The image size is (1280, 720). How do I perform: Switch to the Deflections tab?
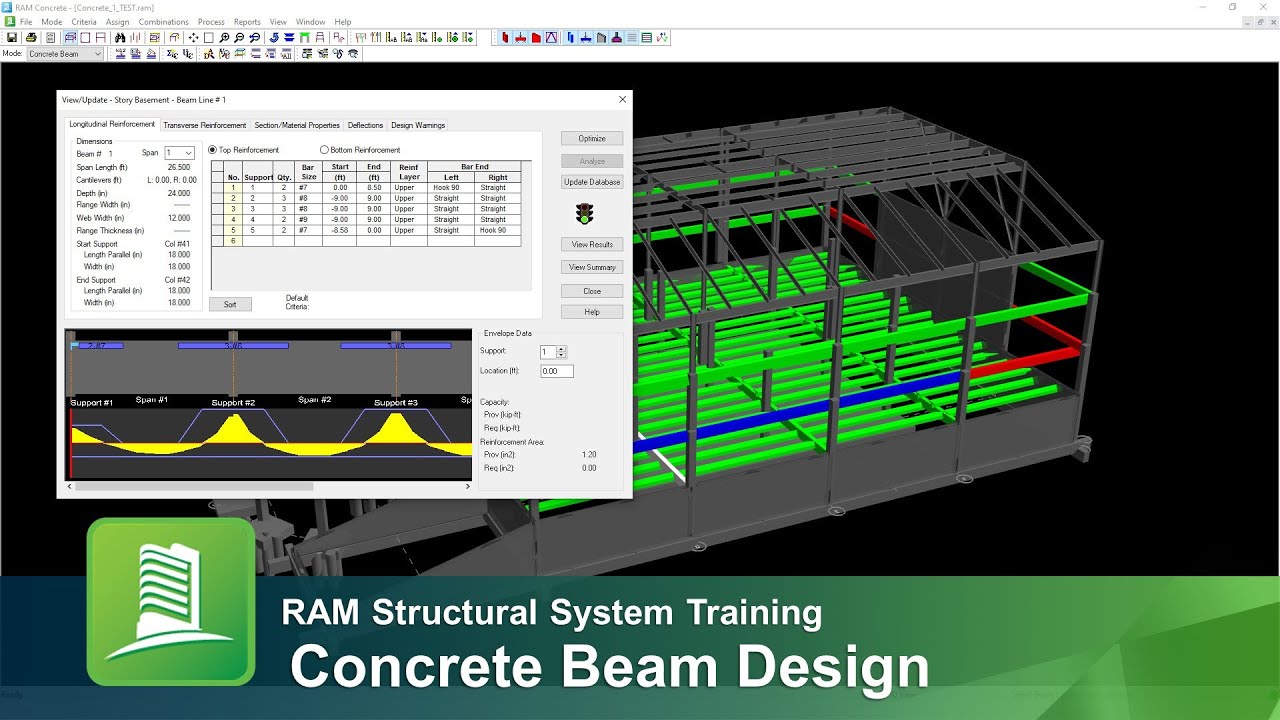[x=365, y=126]
